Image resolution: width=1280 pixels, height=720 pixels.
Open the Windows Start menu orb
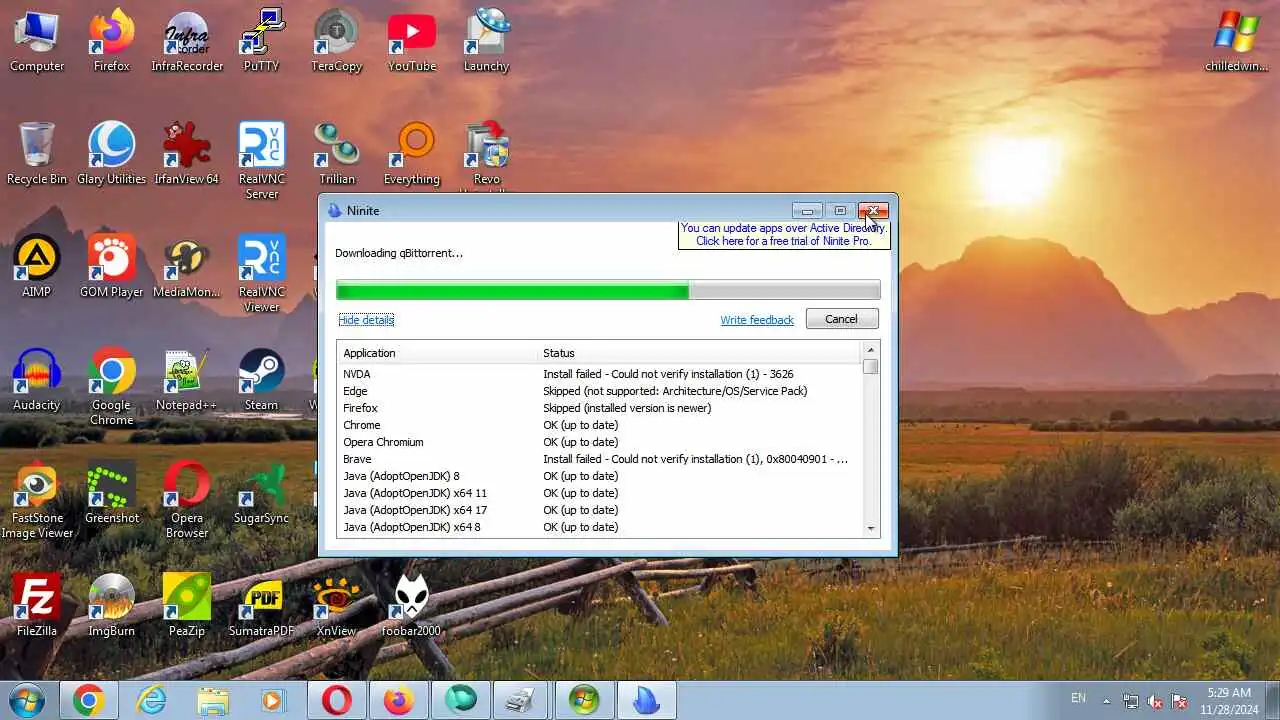27,700
